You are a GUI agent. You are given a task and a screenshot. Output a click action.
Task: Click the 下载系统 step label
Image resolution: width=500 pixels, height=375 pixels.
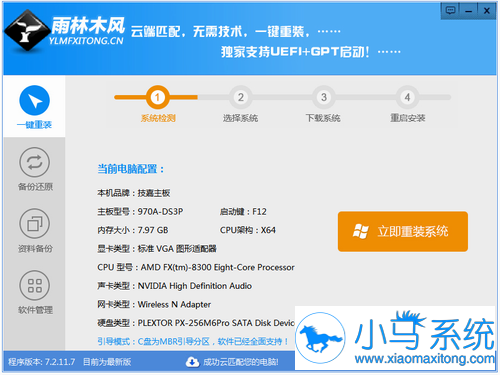coord(323,118)
